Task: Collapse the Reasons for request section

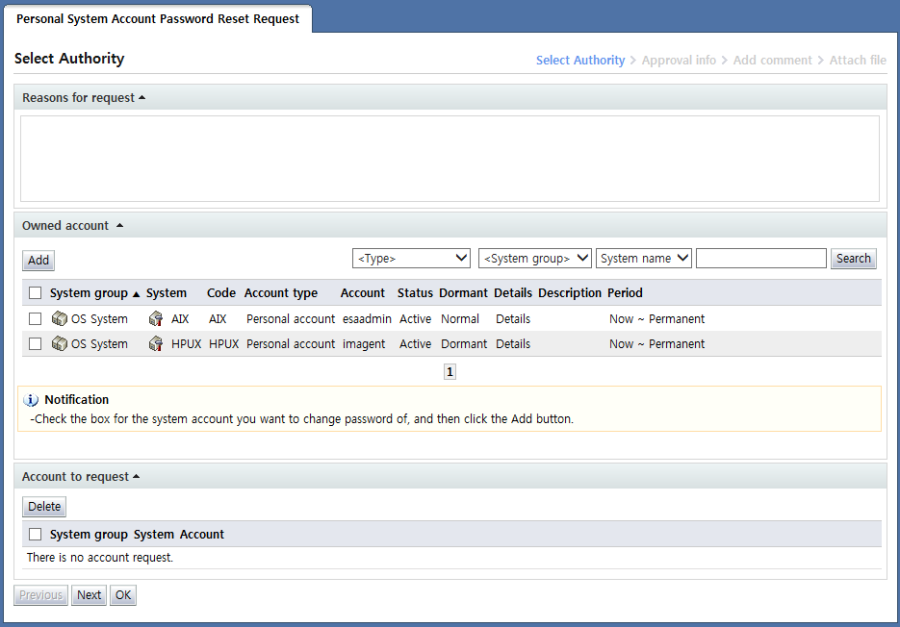Action: [x=141, y=98]
